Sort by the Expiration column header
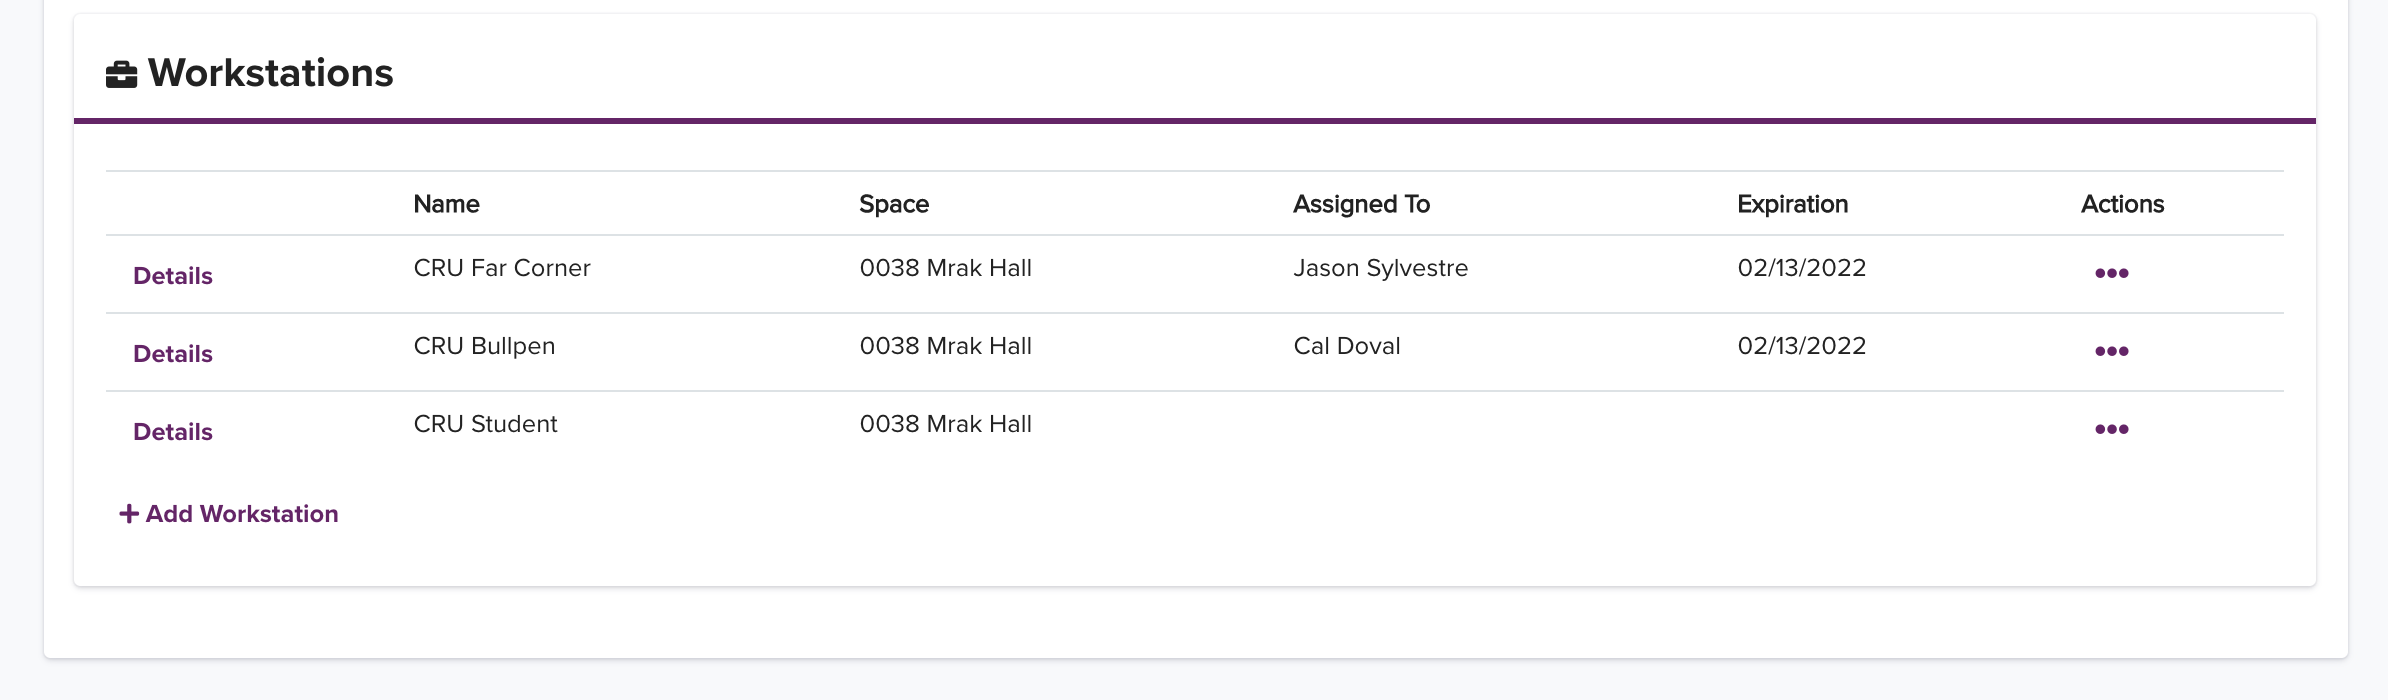Screen dimensions: 2388x700 click(x=1792, y=204)
